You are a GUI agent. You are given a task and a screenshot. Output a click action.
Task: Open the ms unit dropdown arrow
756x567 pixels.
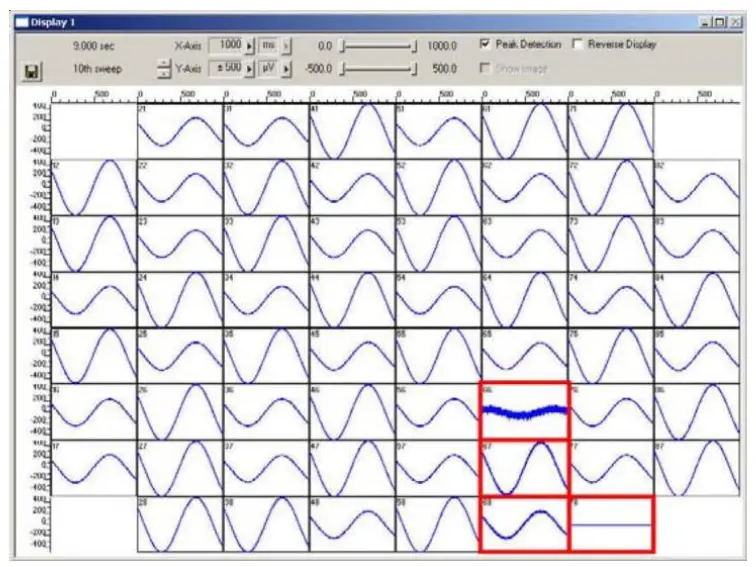(286, 46)
